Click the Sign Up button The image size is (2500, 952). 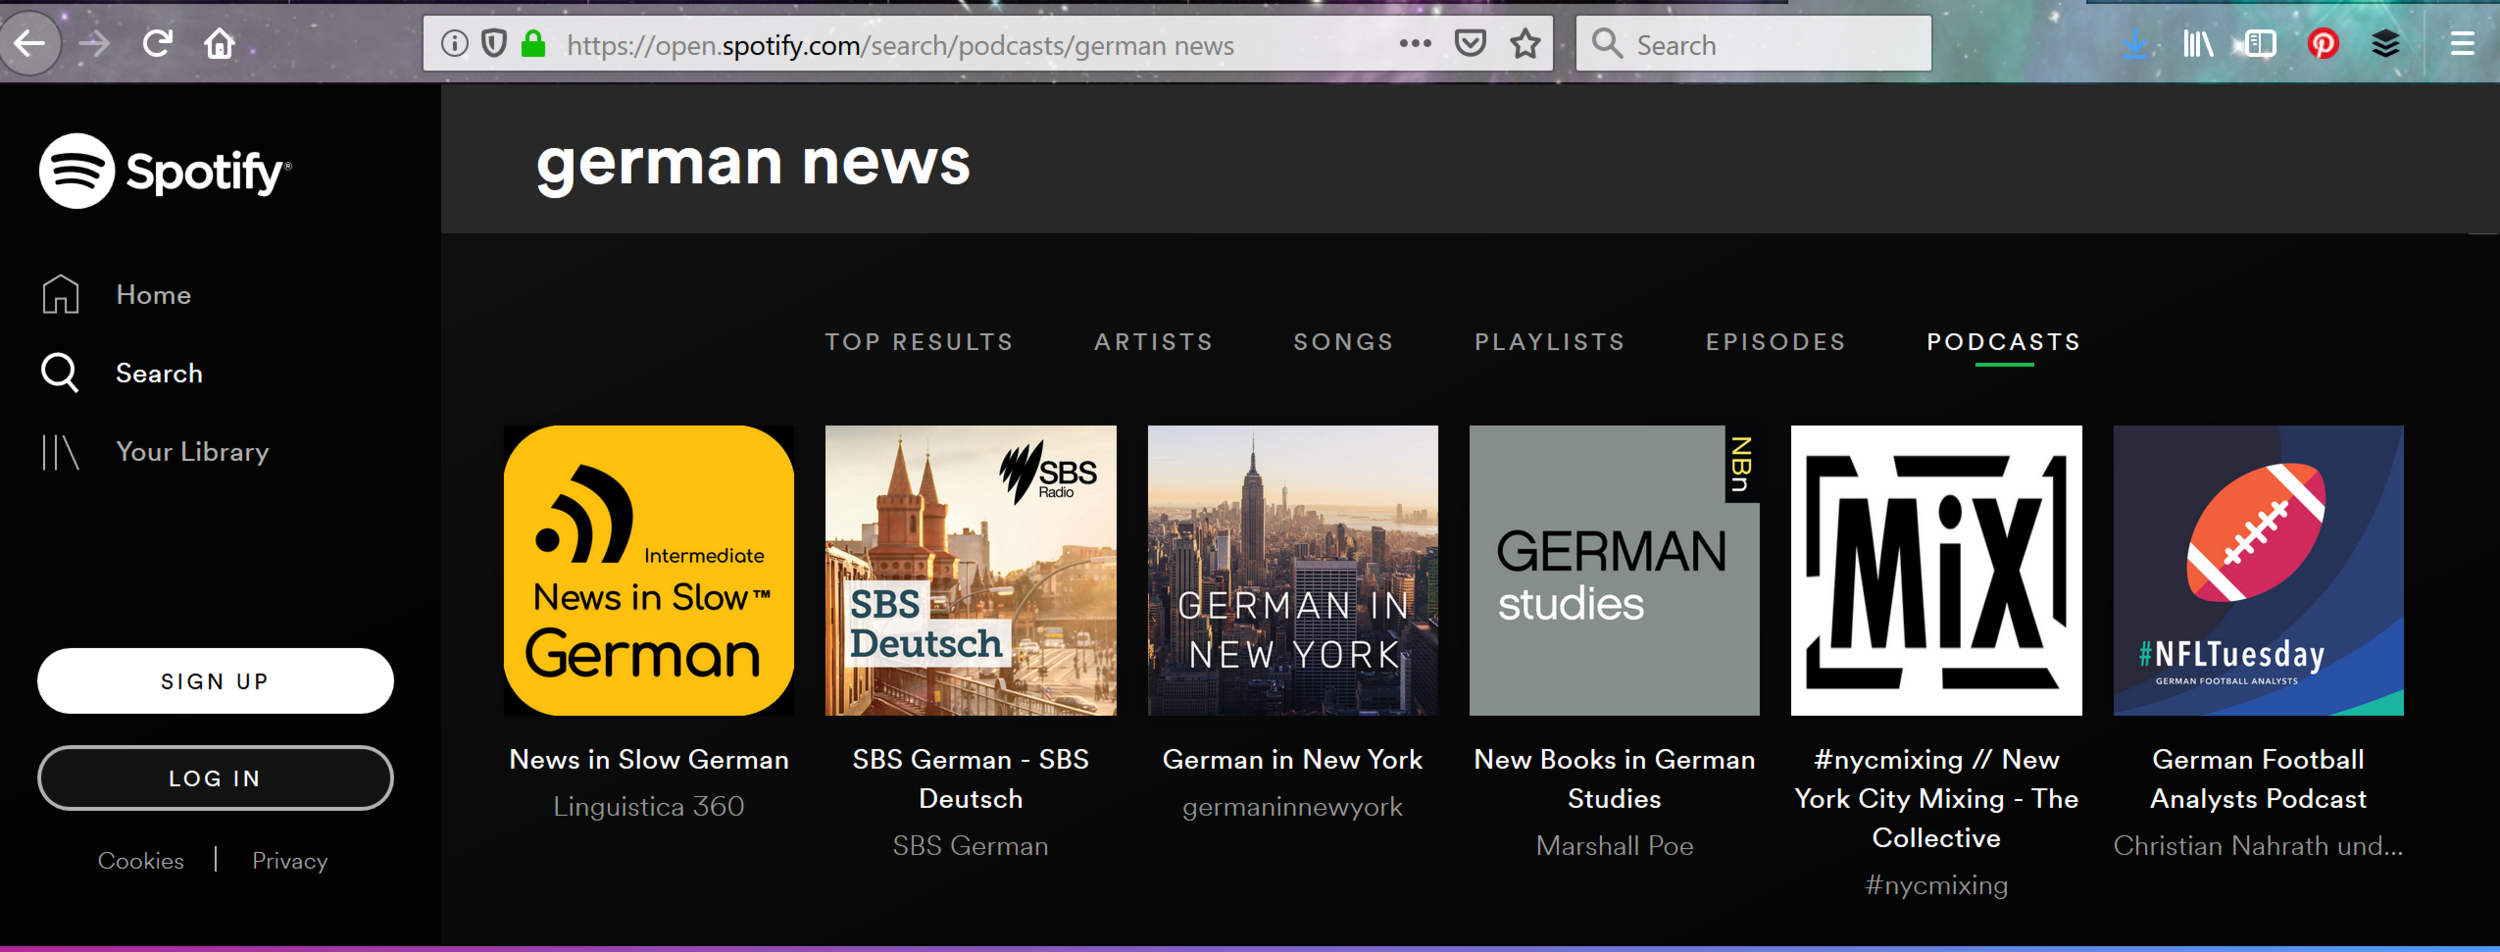tap(214, 680)
